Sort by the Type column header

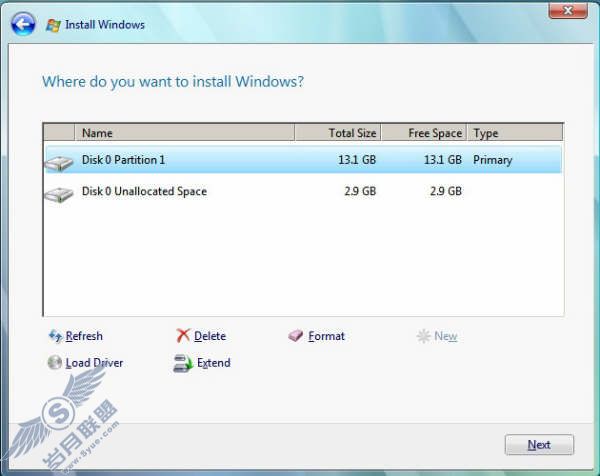tap(515, 133)
